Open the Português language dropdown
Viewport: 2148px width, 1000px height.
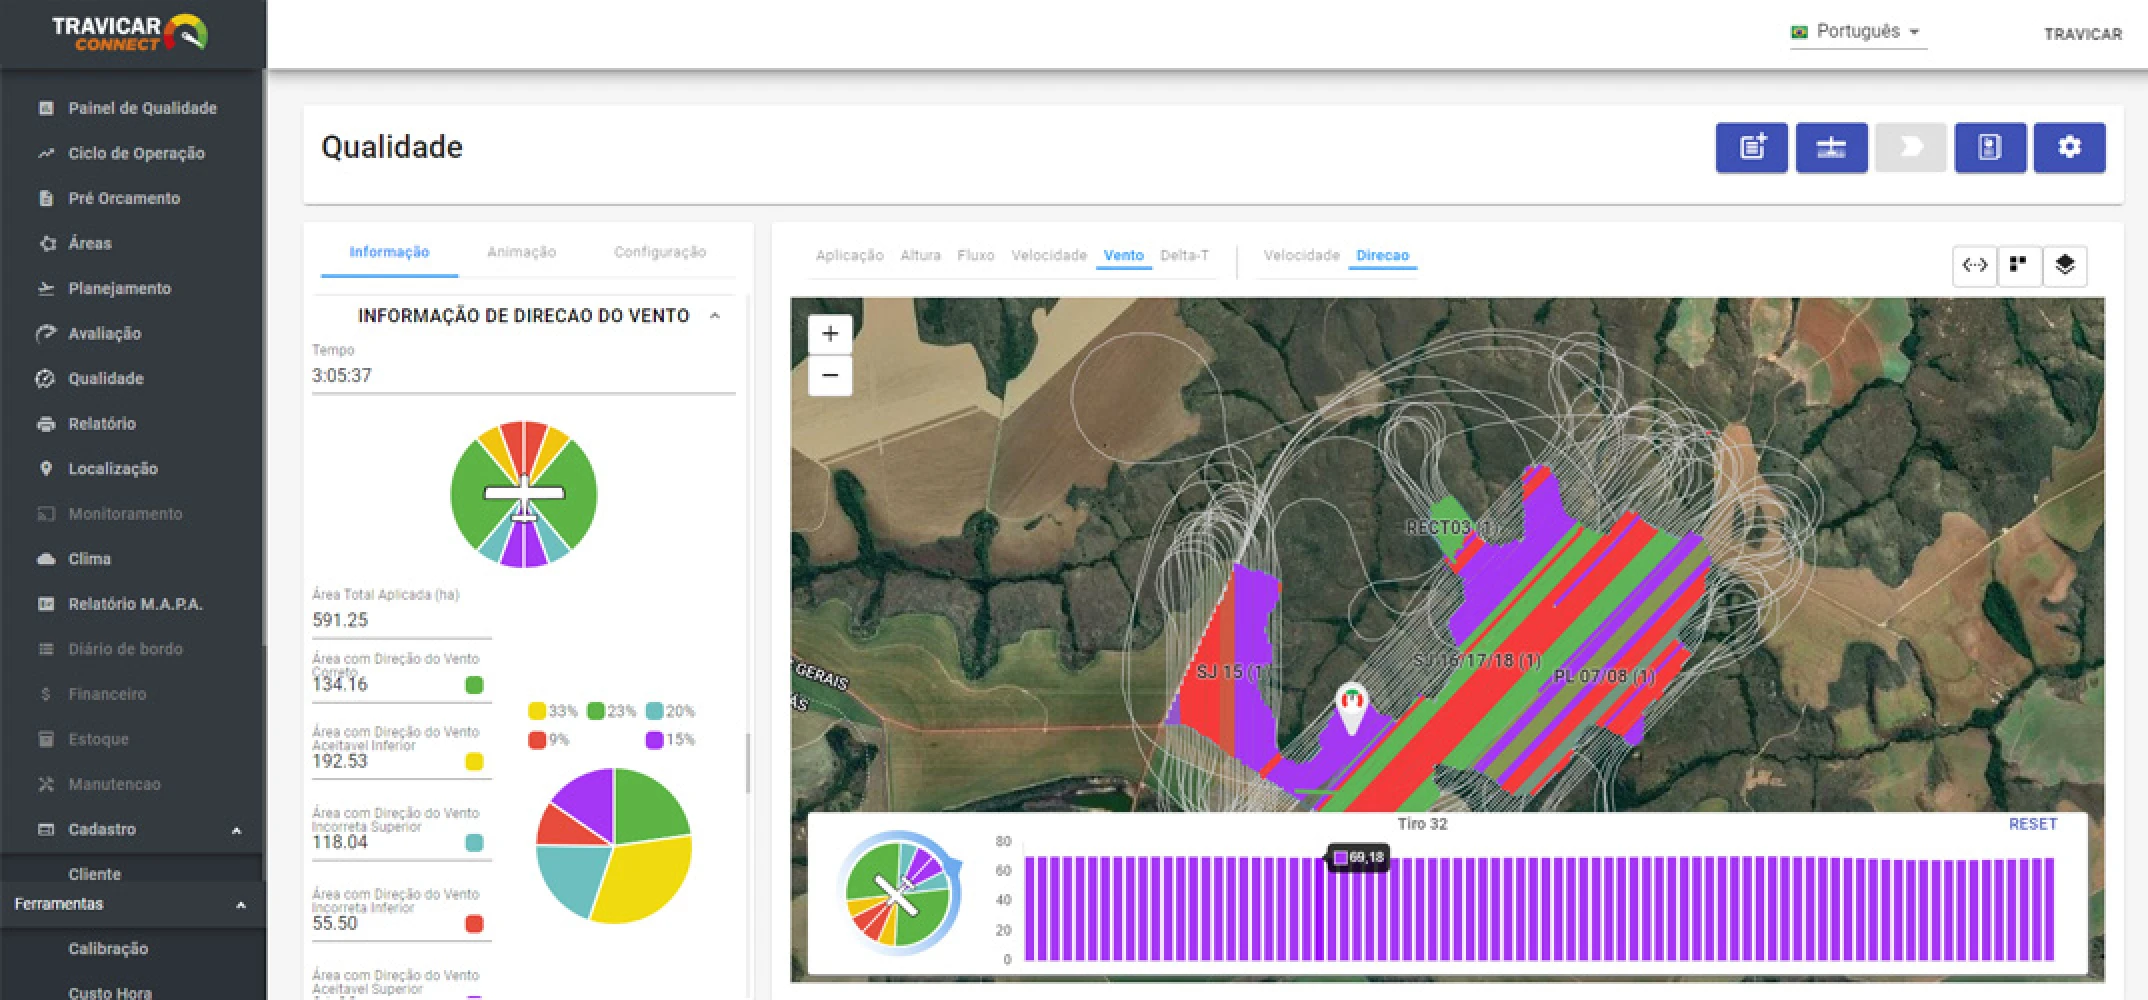click(x=1858, y=32)
